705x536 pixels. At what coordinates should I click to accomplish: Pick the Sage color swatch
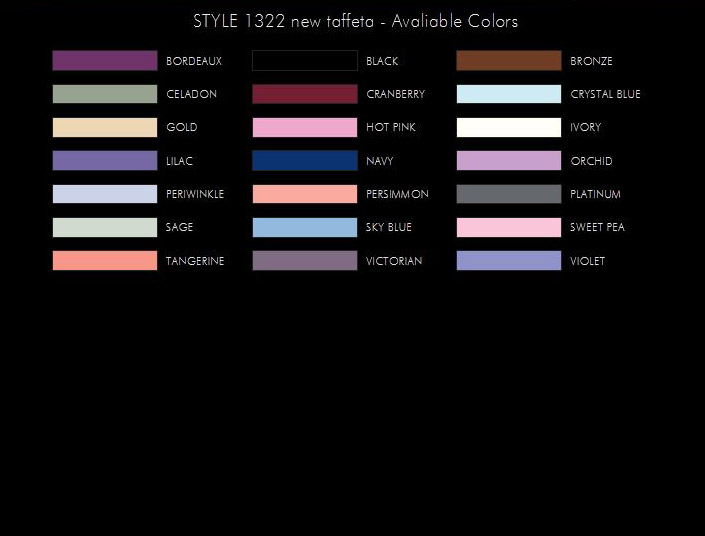coord(105,227)
